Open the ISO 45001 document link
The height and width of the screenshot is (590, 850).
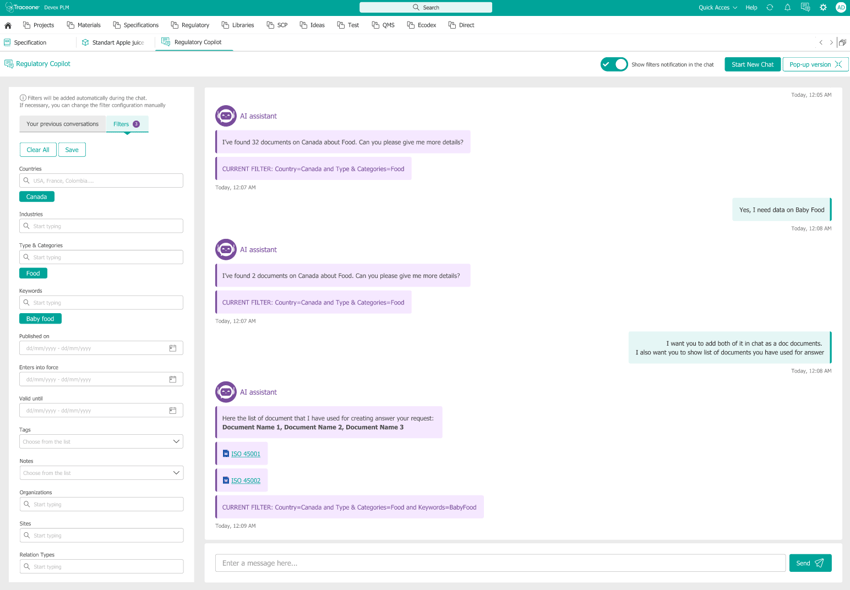(x=246, y=454)
